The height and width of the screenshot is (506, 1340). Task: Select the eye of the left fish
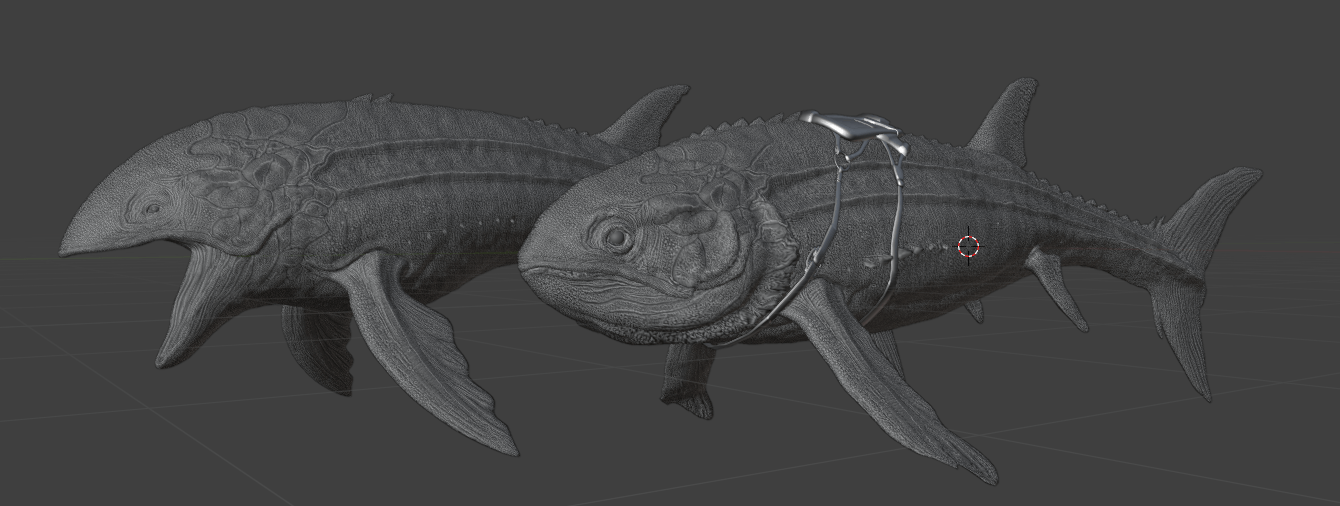point(152,210)
